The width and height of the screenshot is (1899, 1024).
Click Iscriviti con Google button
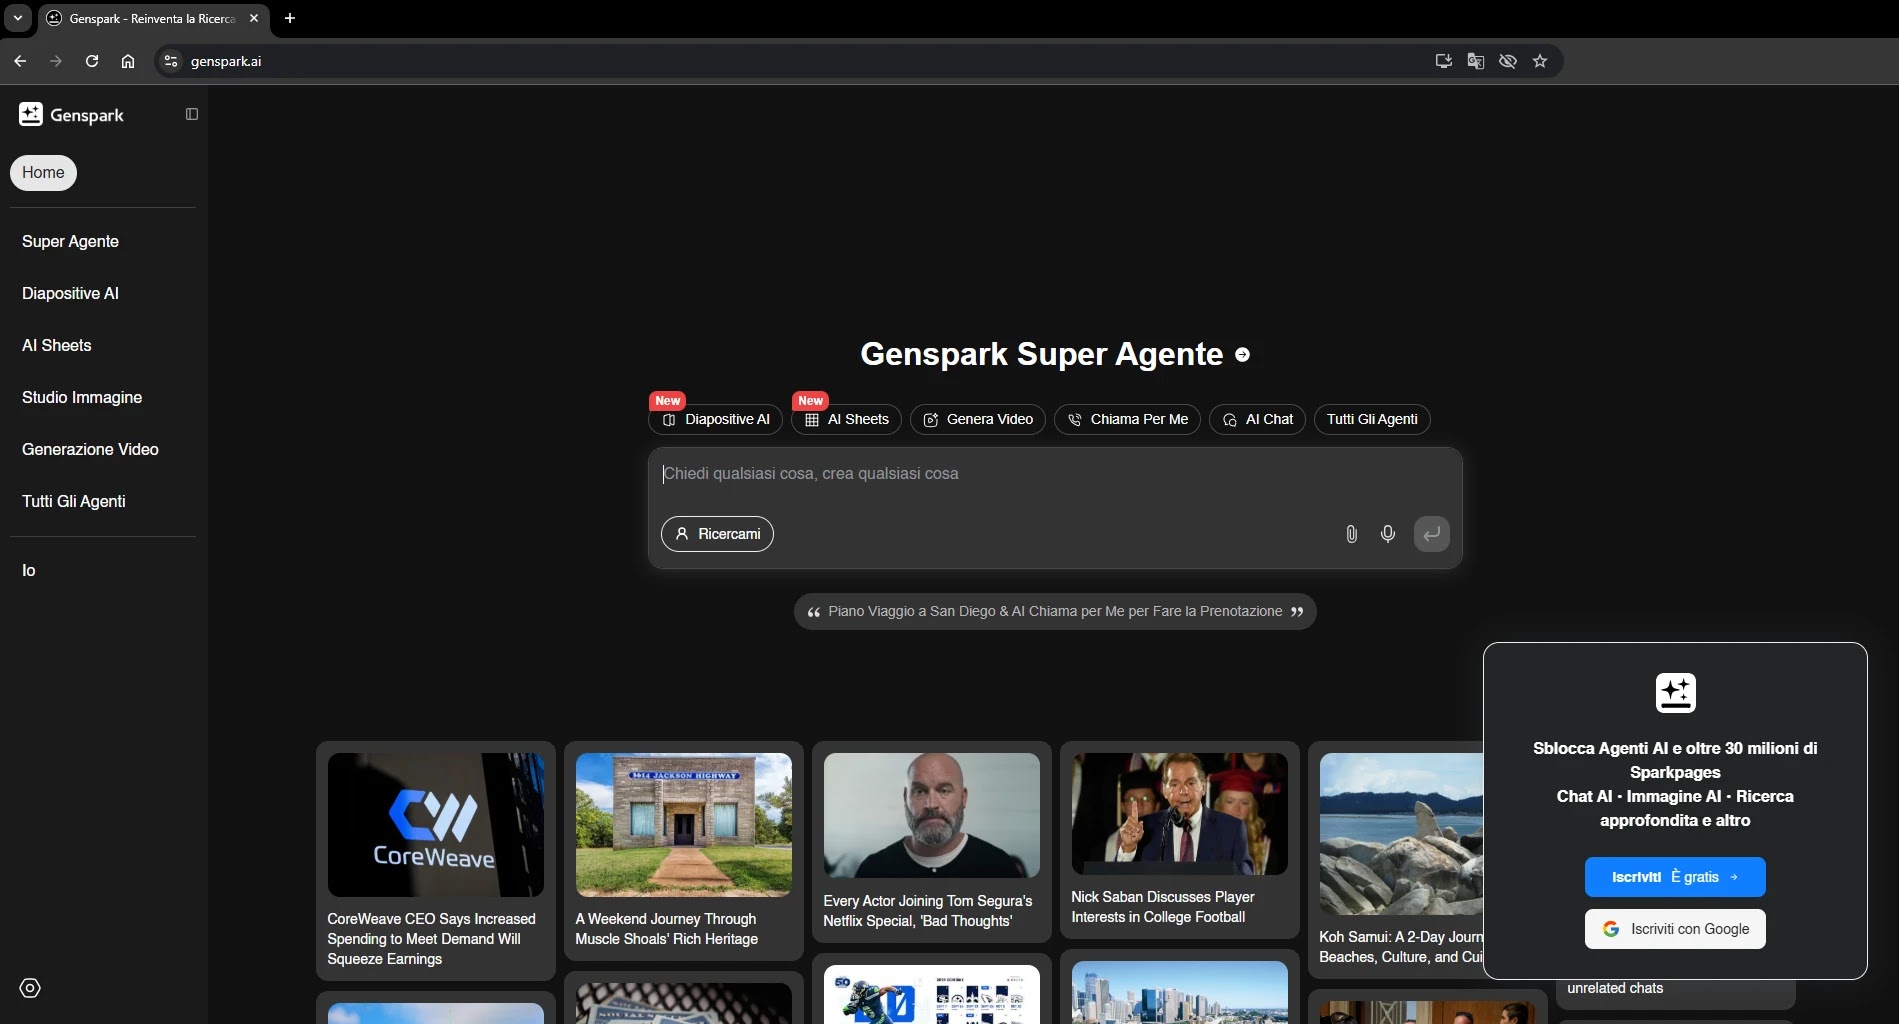(1675, 929)
